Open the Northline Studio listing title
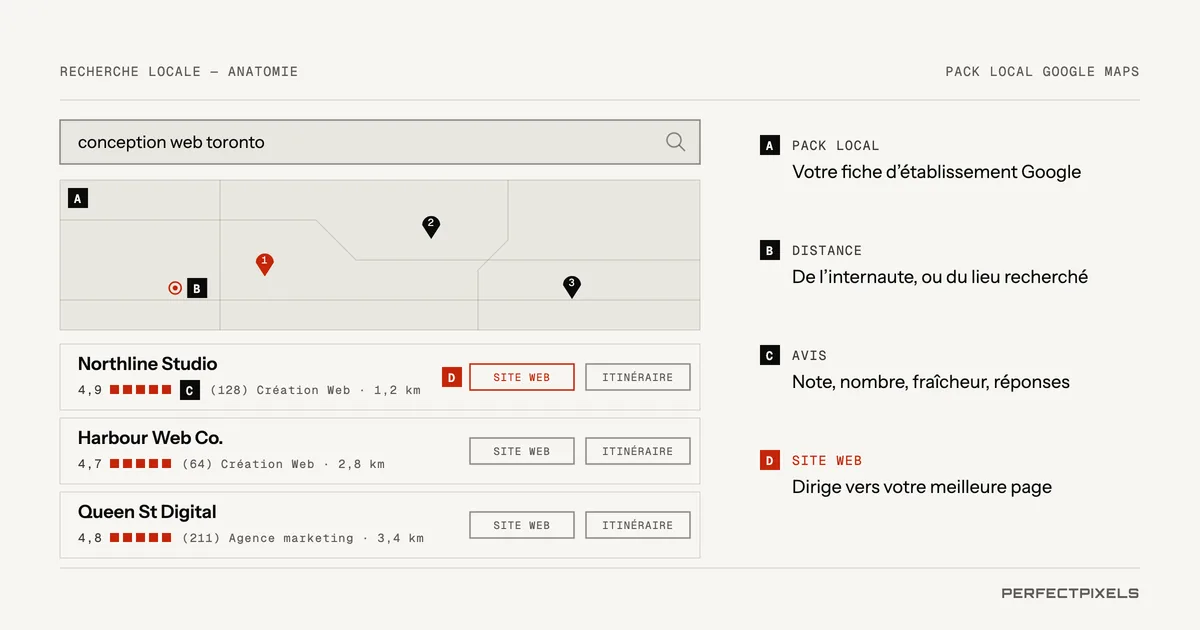 [x=147, y=364]
